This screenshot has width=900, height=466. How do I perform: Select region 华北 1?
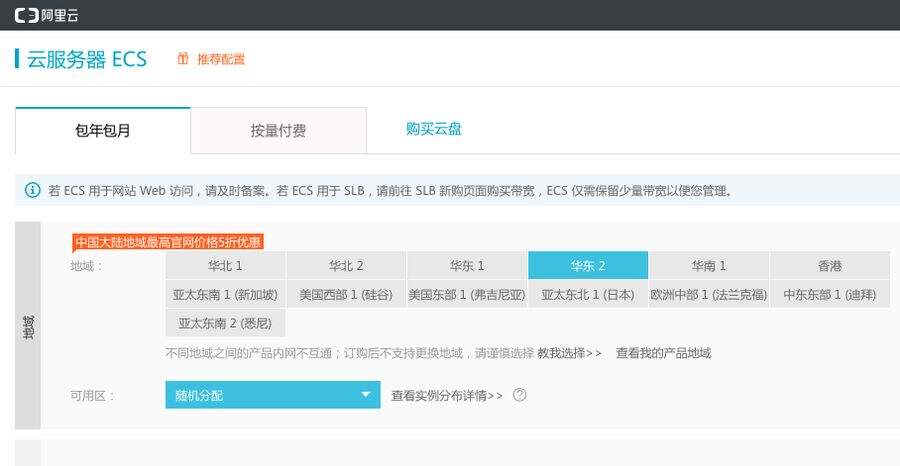[225, 265]
